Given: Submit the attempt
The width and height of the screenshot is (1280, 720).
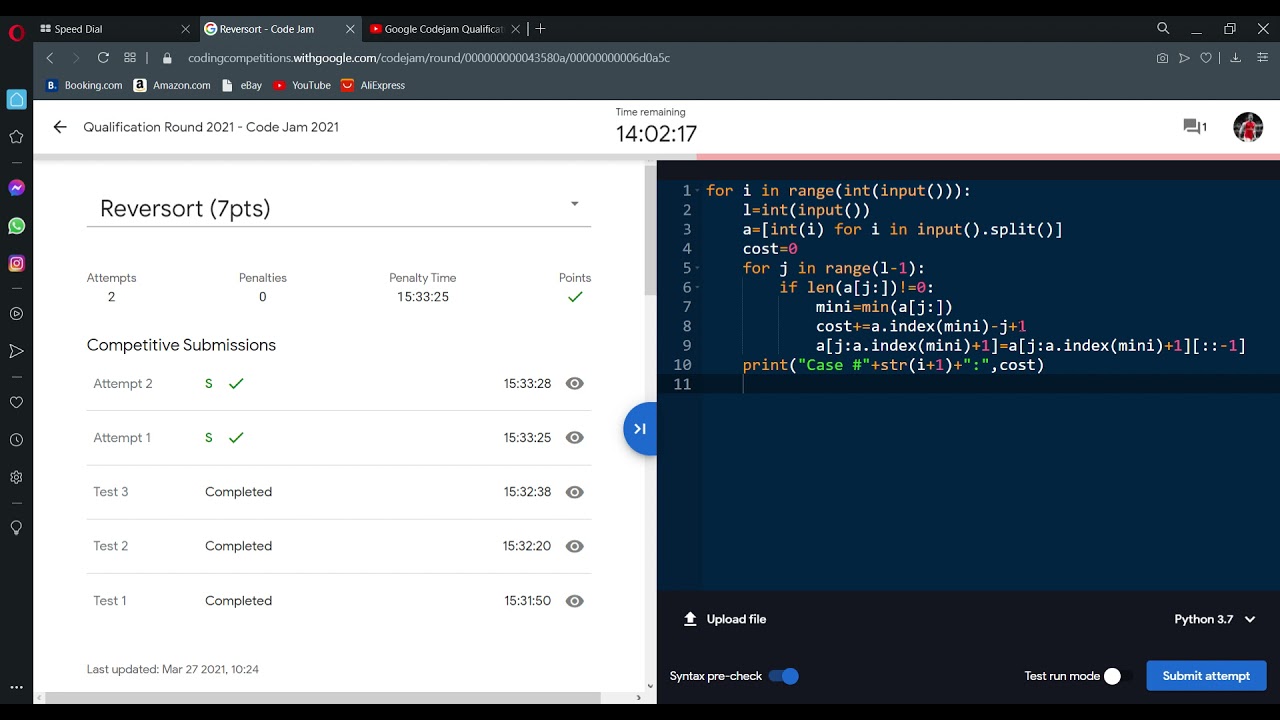Looking at the screenshot, I should [x=1206, y=676].
